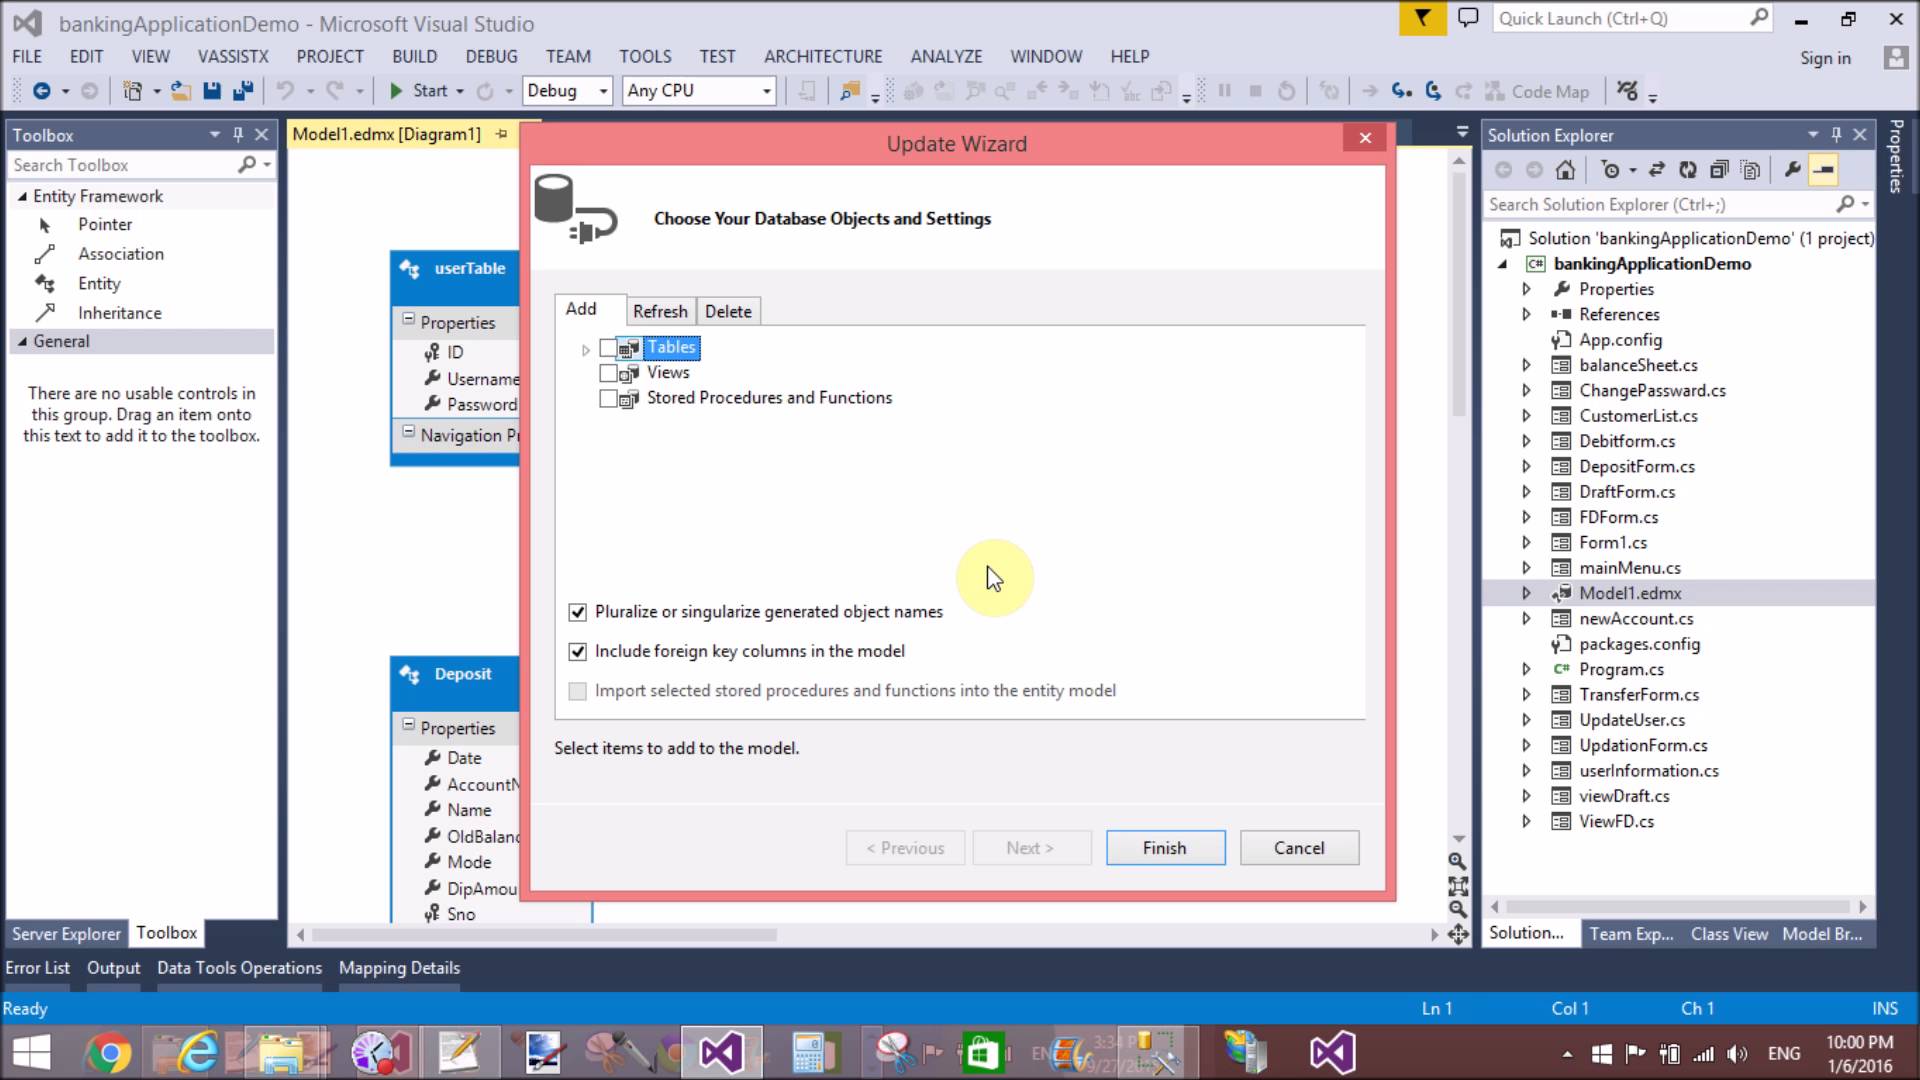The height and width of the screenshot is (1080, 1920).
Task: Open the Code Map tool
Action: [1537, 91]
